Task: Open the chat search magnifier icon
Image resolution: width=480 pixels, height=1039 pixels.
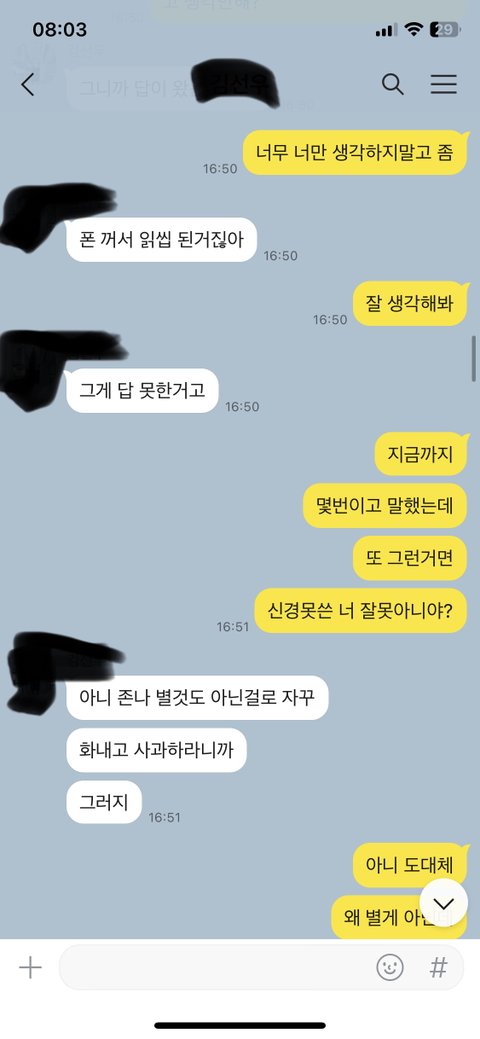Action: pos(392,84)
